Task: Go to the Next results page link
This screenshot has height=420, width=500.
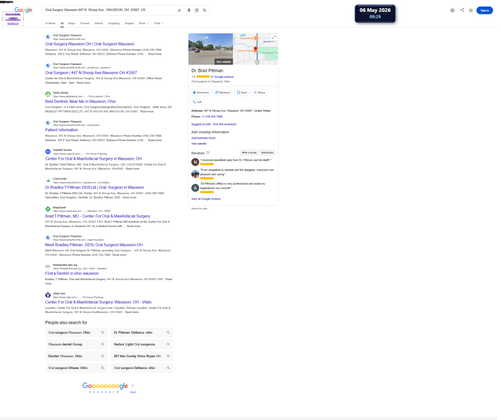Action: (x=133, y=392)
